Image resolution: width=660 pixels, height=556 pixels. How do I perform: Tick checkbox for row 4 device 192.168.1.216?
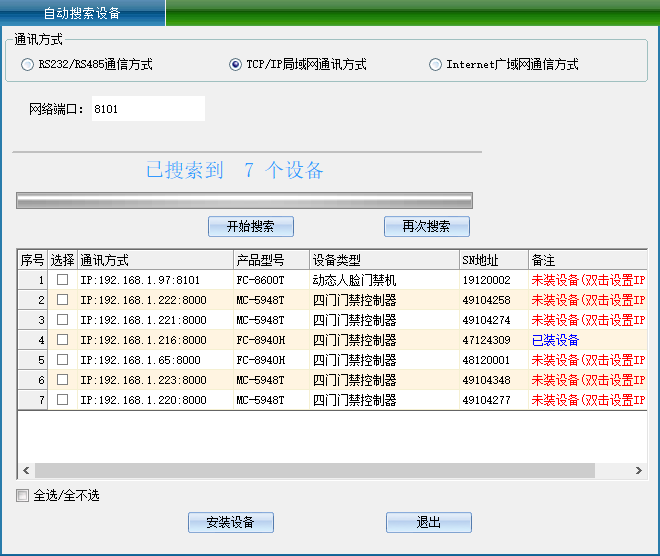(62, 340)
